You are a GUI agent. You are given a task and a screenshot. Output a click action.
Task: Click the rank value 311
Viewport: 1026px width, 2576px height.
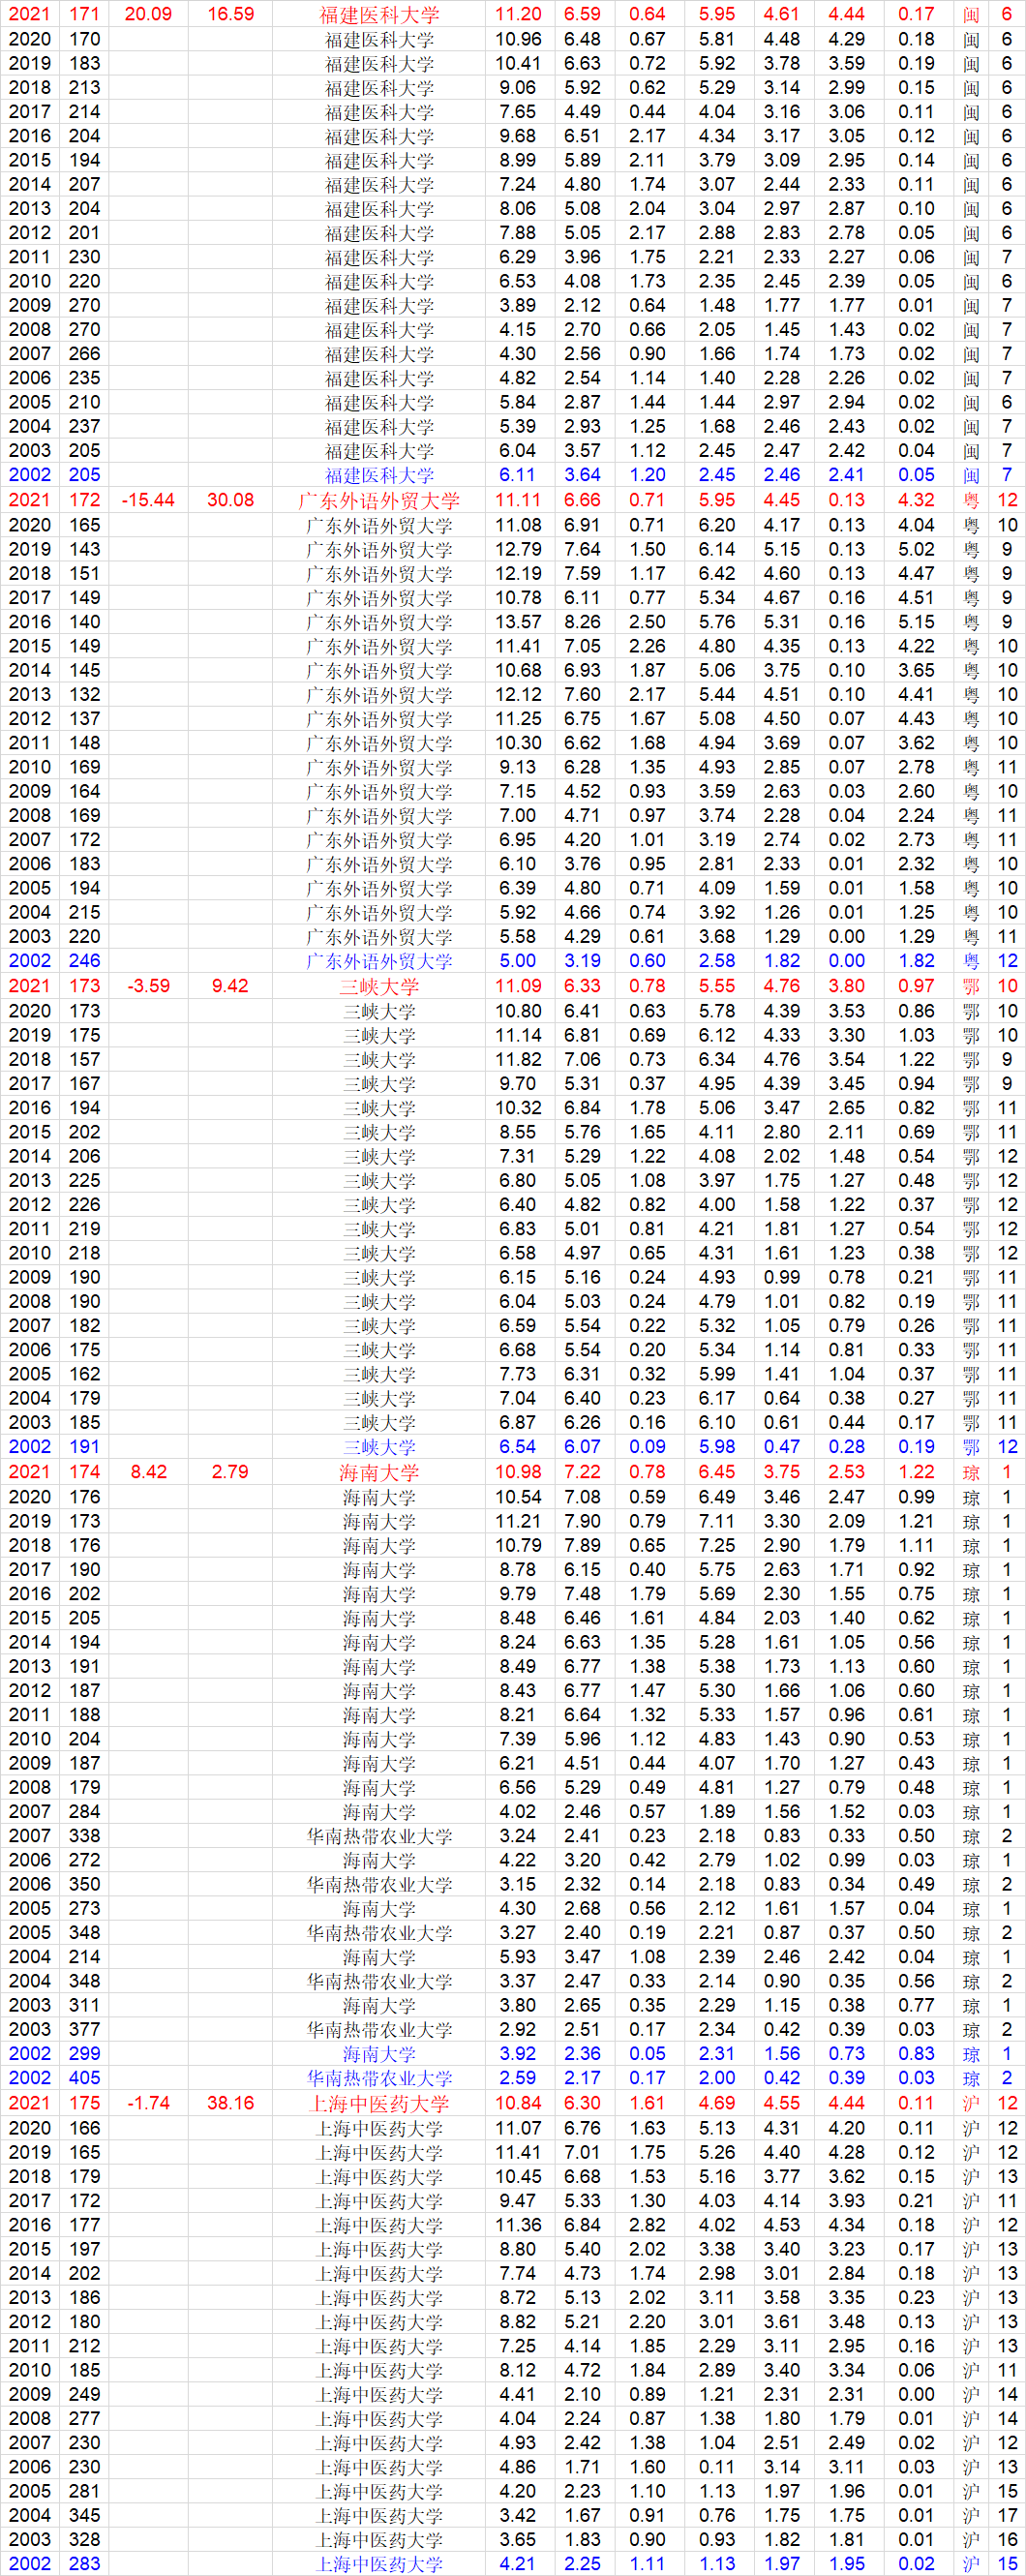point(85,2005)
